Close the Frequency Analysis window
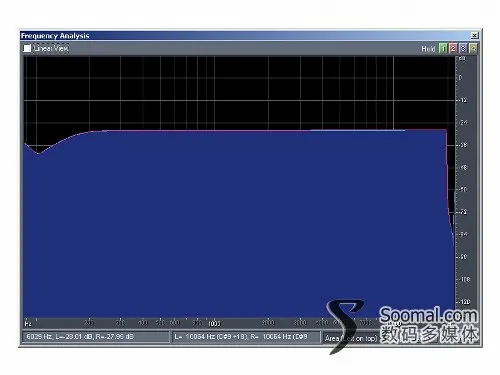This screenshot has width=500, height=375. point(475,35)
